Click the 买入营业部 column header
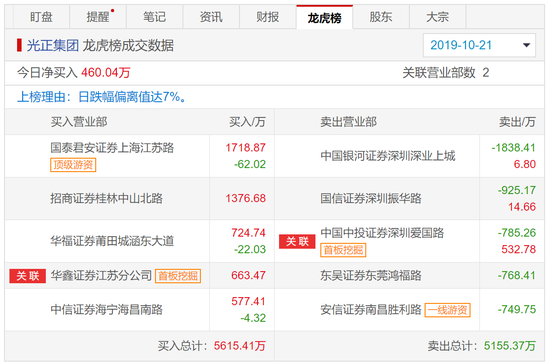This screenshot has width=550, height=363. point(79,122)
